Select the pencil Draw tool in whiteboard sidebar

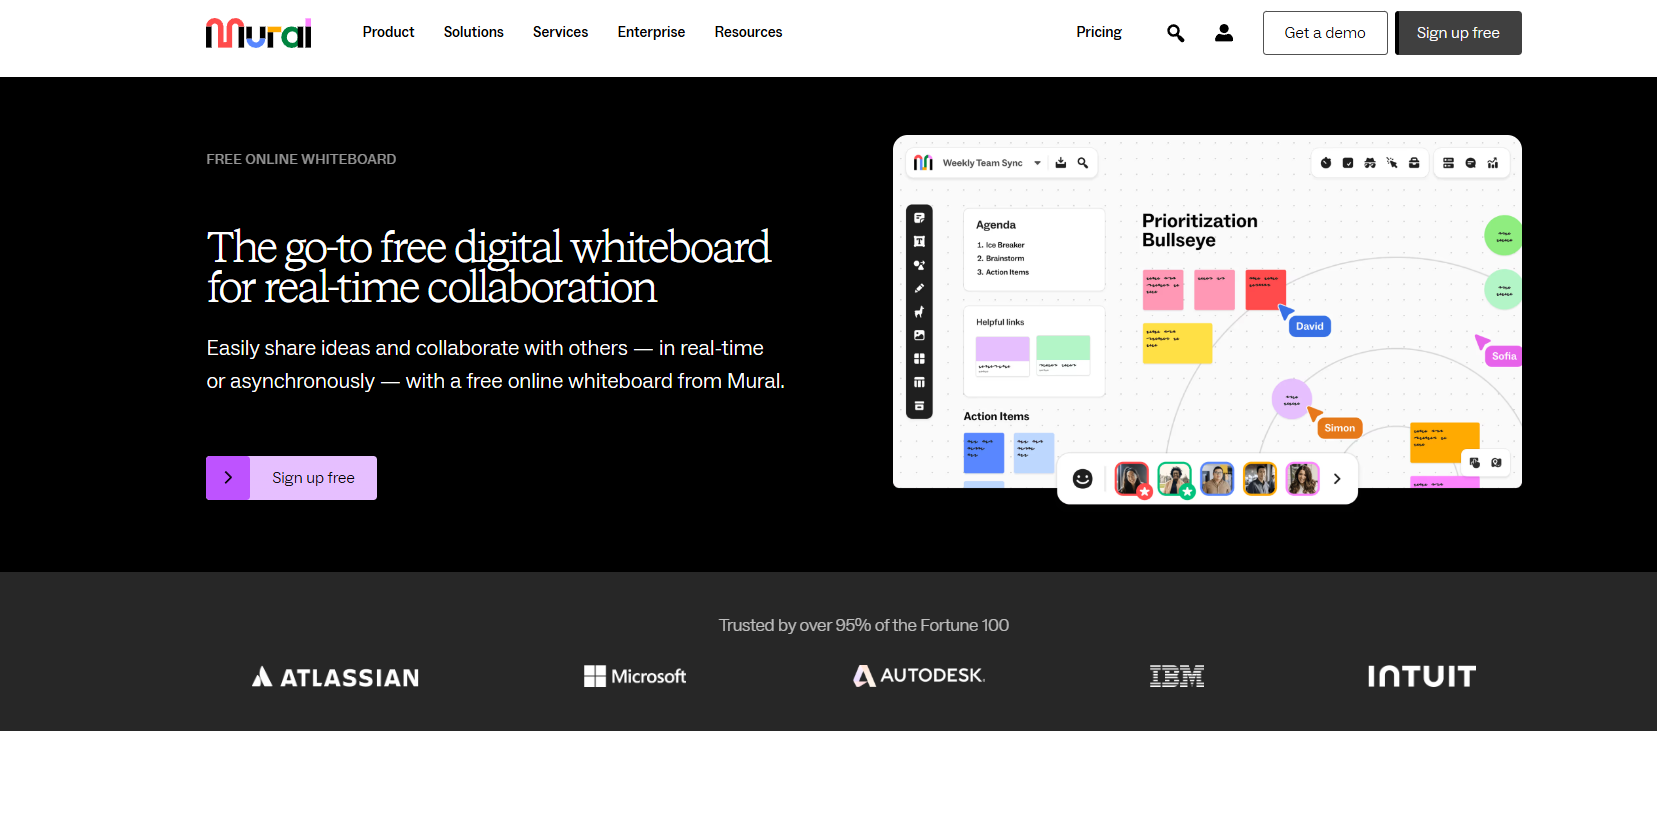pos(919,288)
